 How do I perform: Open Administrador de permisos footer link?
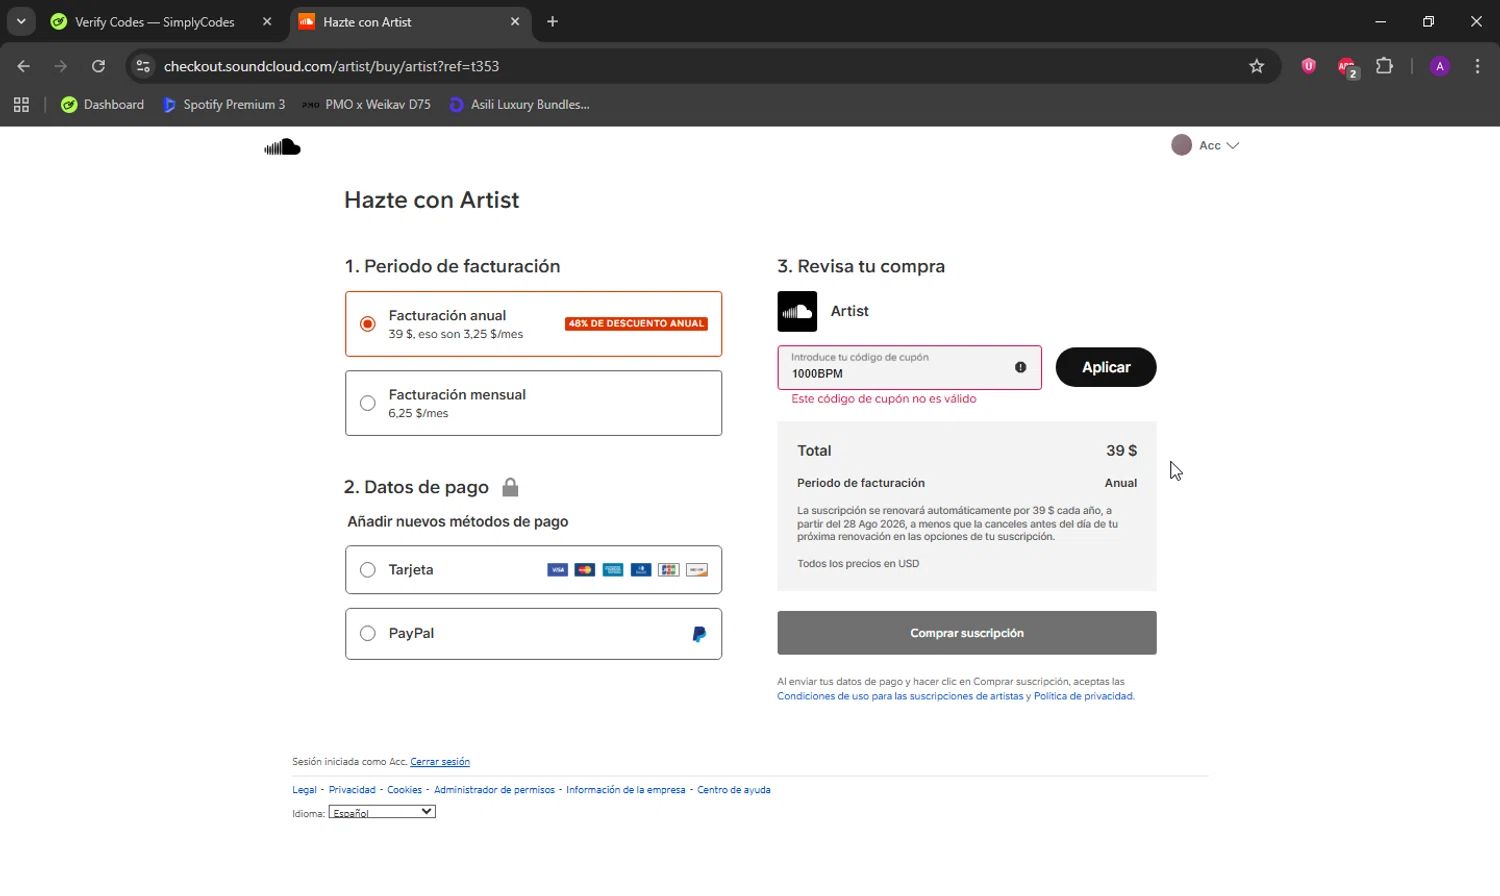[x=494, y=790]
